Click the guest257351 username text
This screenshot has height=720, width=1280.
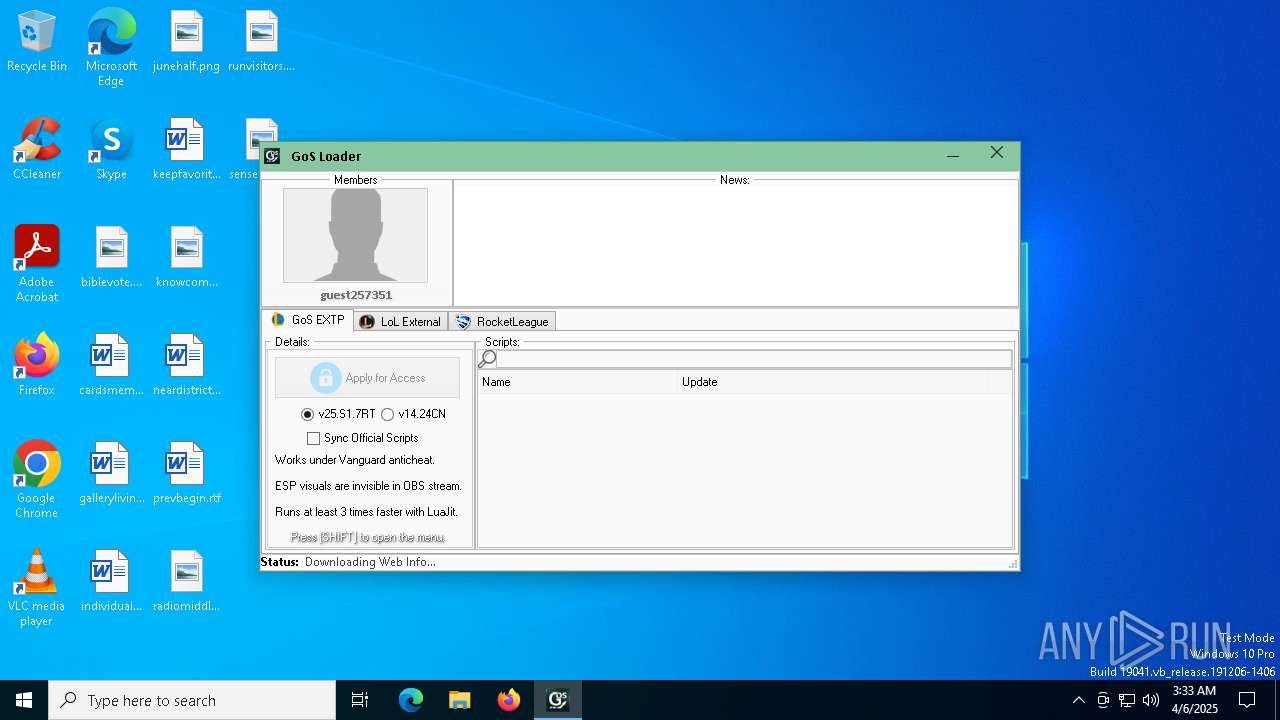click(x=356, y=295)
